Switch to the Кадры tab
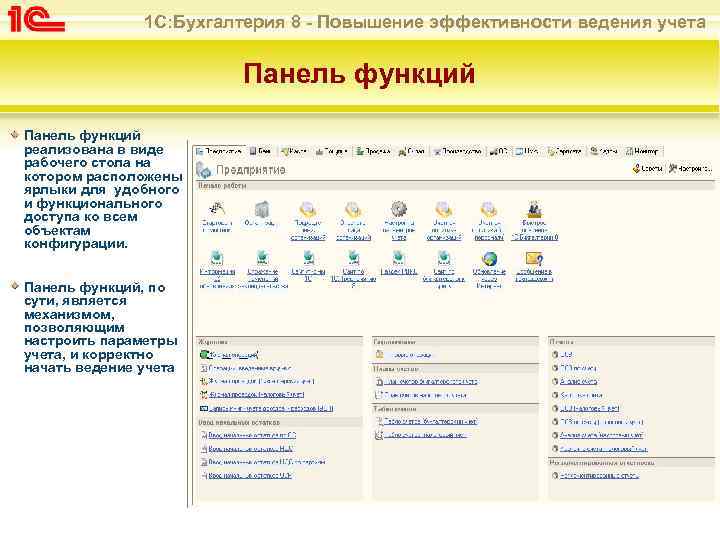 click(604, 151)
